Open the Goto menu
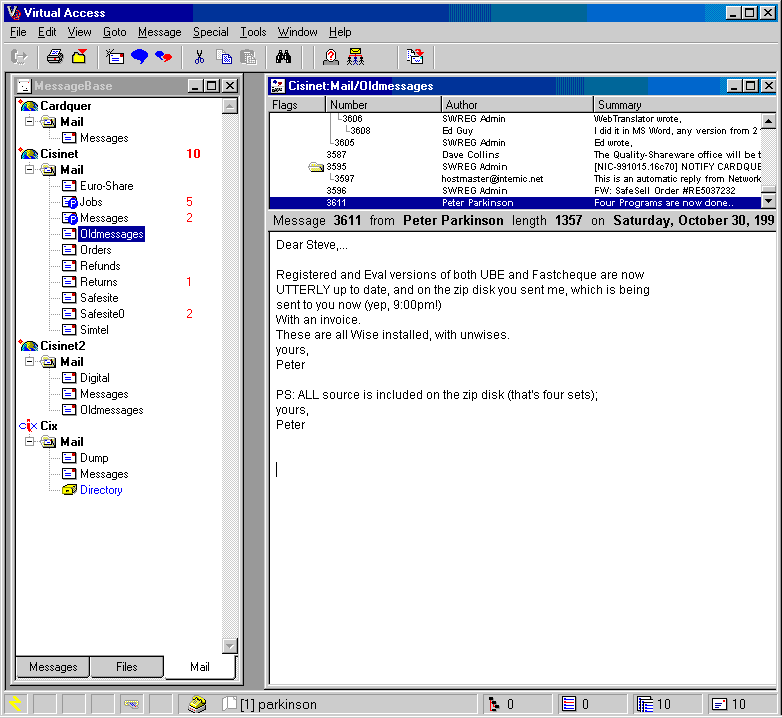782x718 pixels. pos(115,32)
